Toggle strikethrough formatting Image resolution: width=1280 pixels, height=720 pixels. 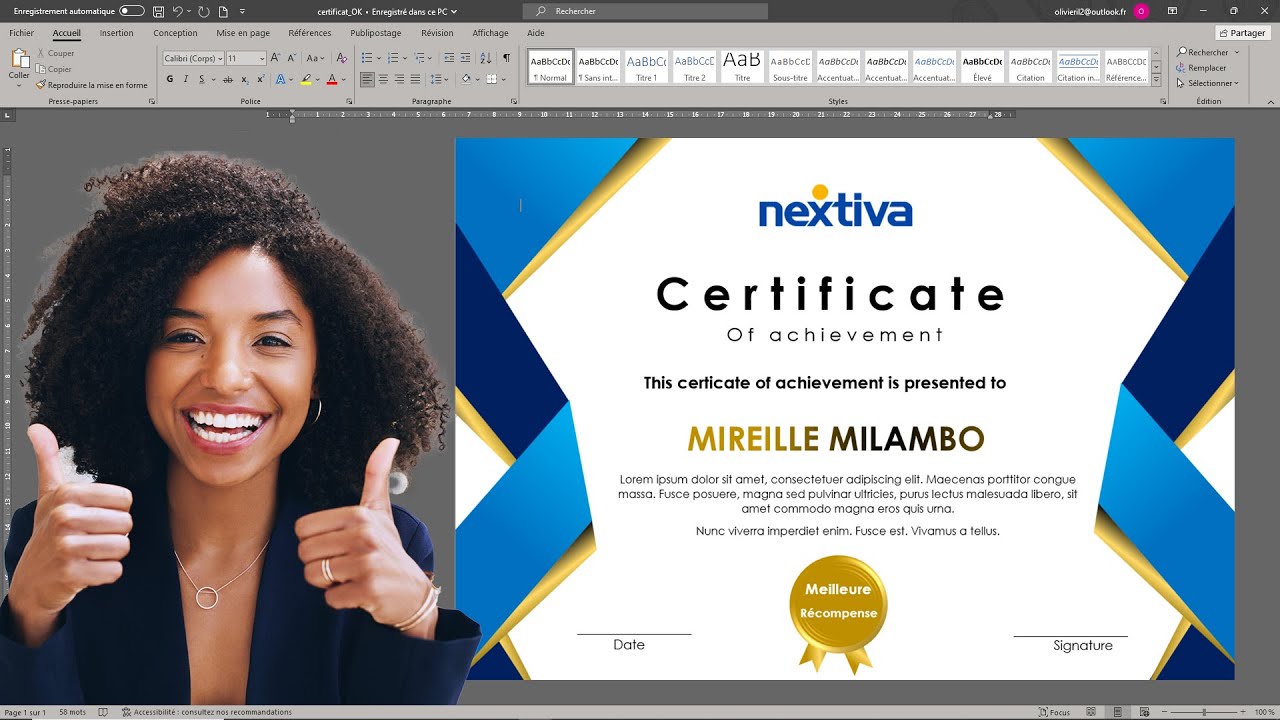click(x=228, y=79)
